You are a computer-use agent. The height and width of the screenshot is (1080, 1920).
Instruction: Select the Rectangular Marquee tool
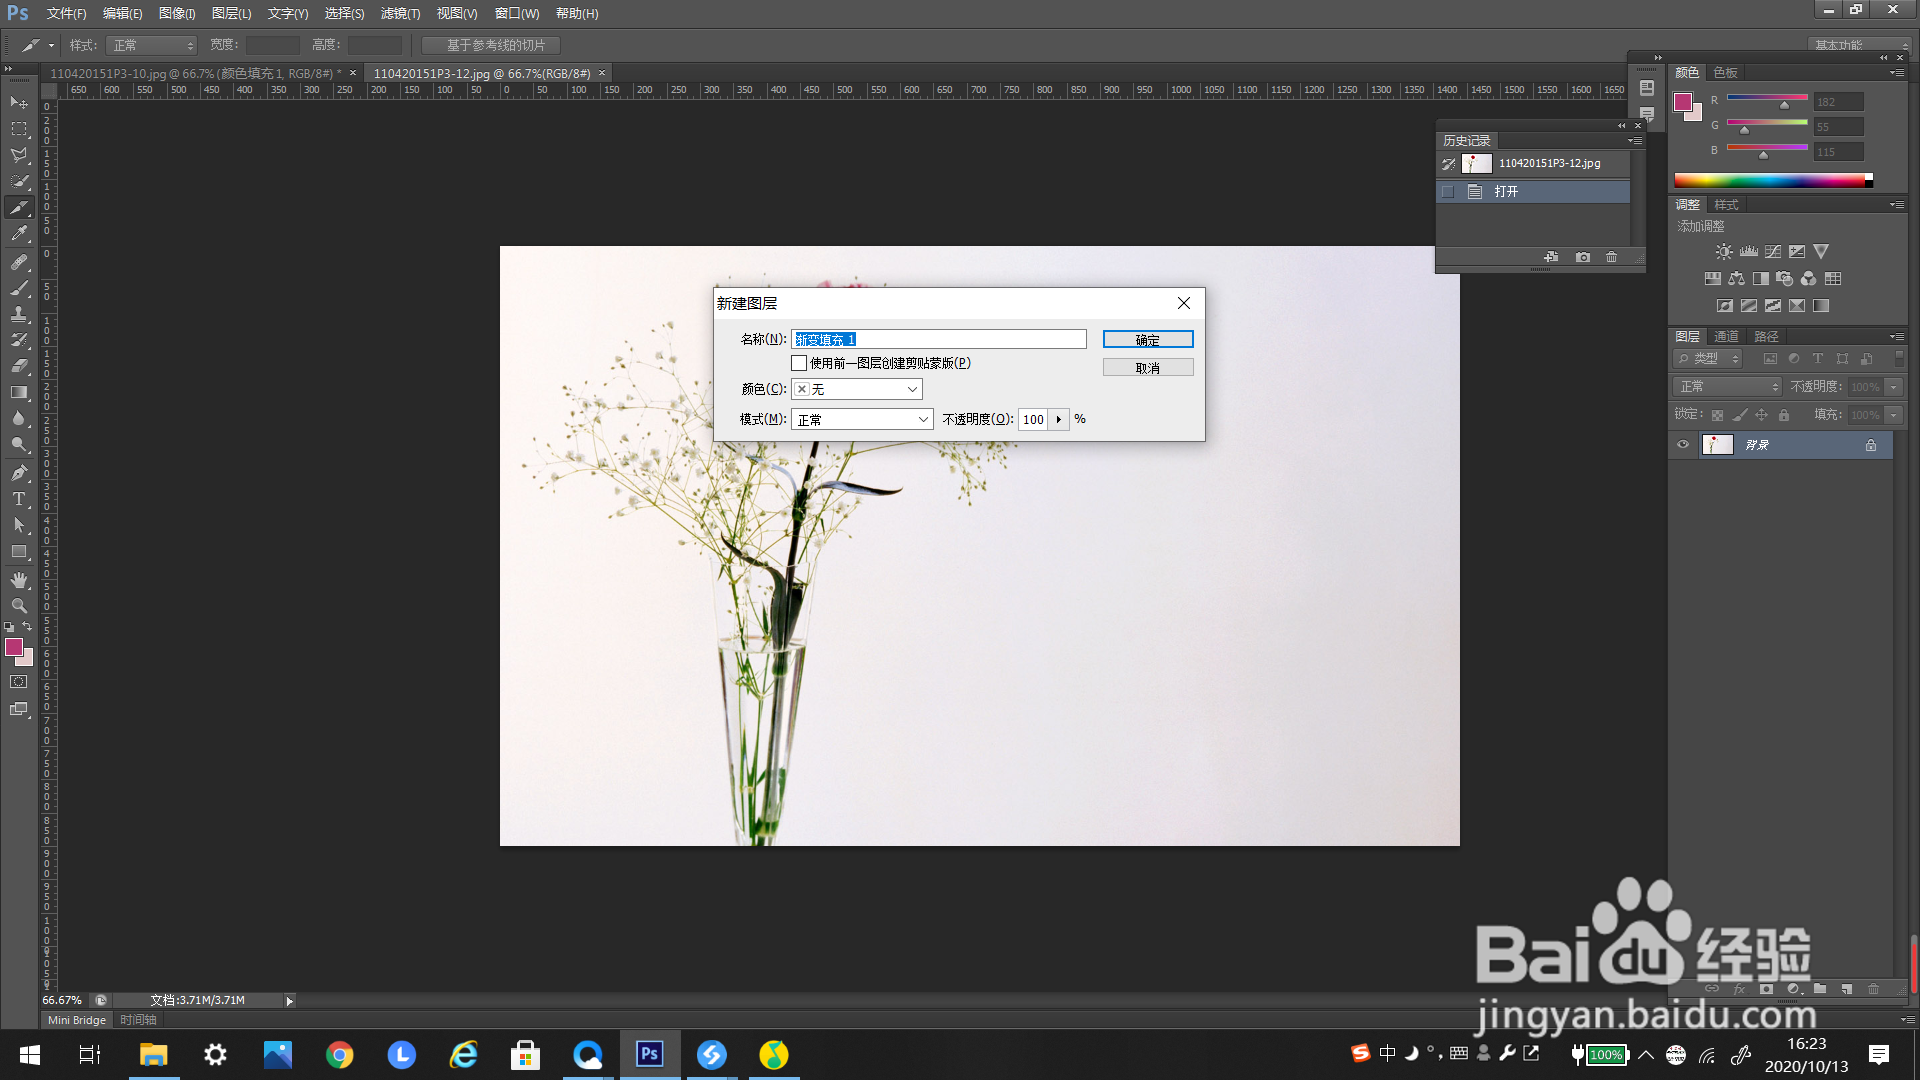pyautogui.click(x=18, y=129)
